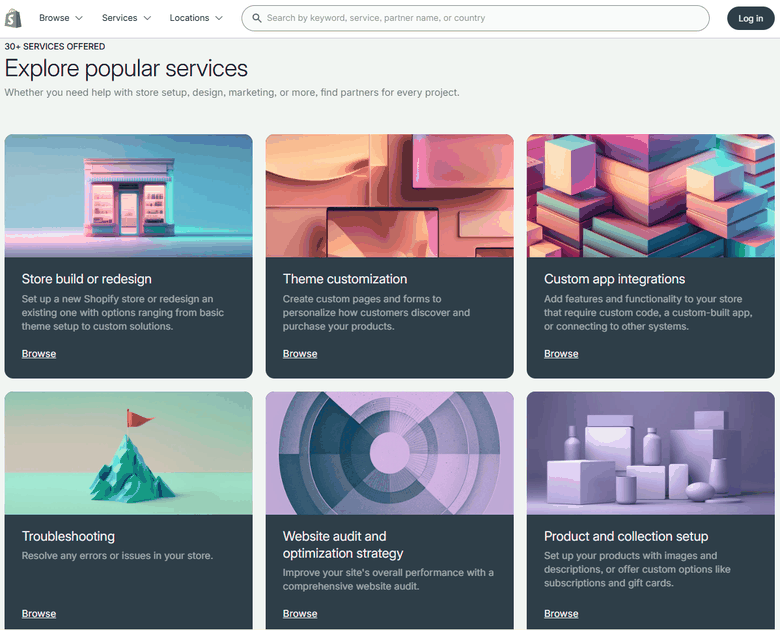Click the Troubleshooting heading

68,536
